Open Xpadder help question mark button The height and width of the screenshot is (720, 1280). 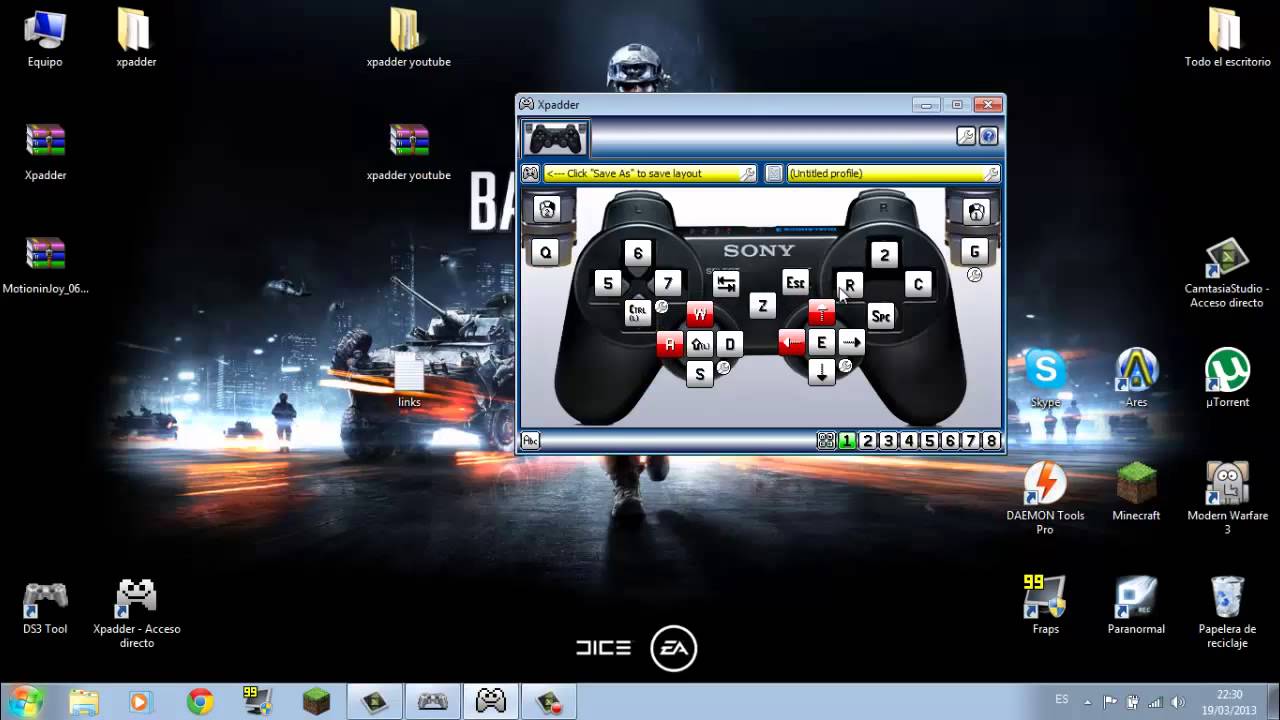click(x=988, y=137)
